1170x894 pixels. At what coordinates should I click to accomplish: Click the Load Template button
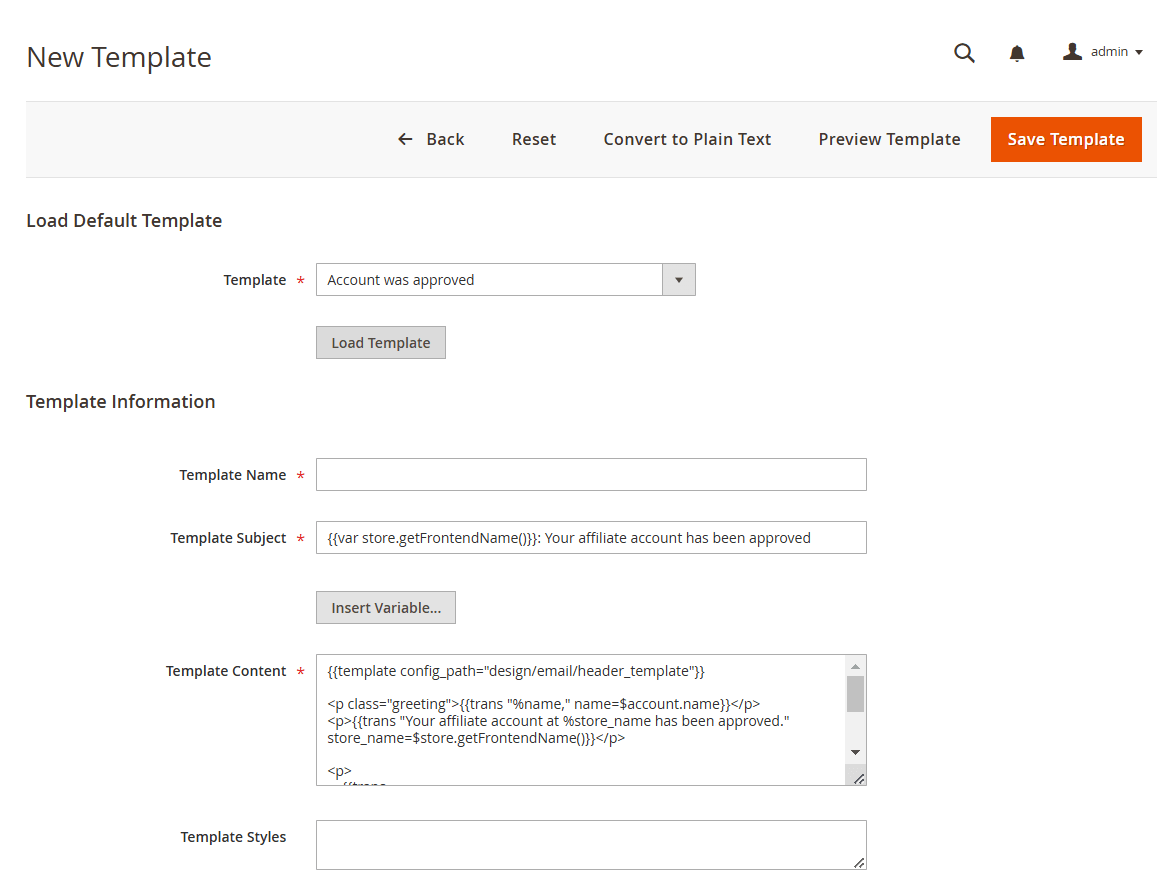pos(381,342)
